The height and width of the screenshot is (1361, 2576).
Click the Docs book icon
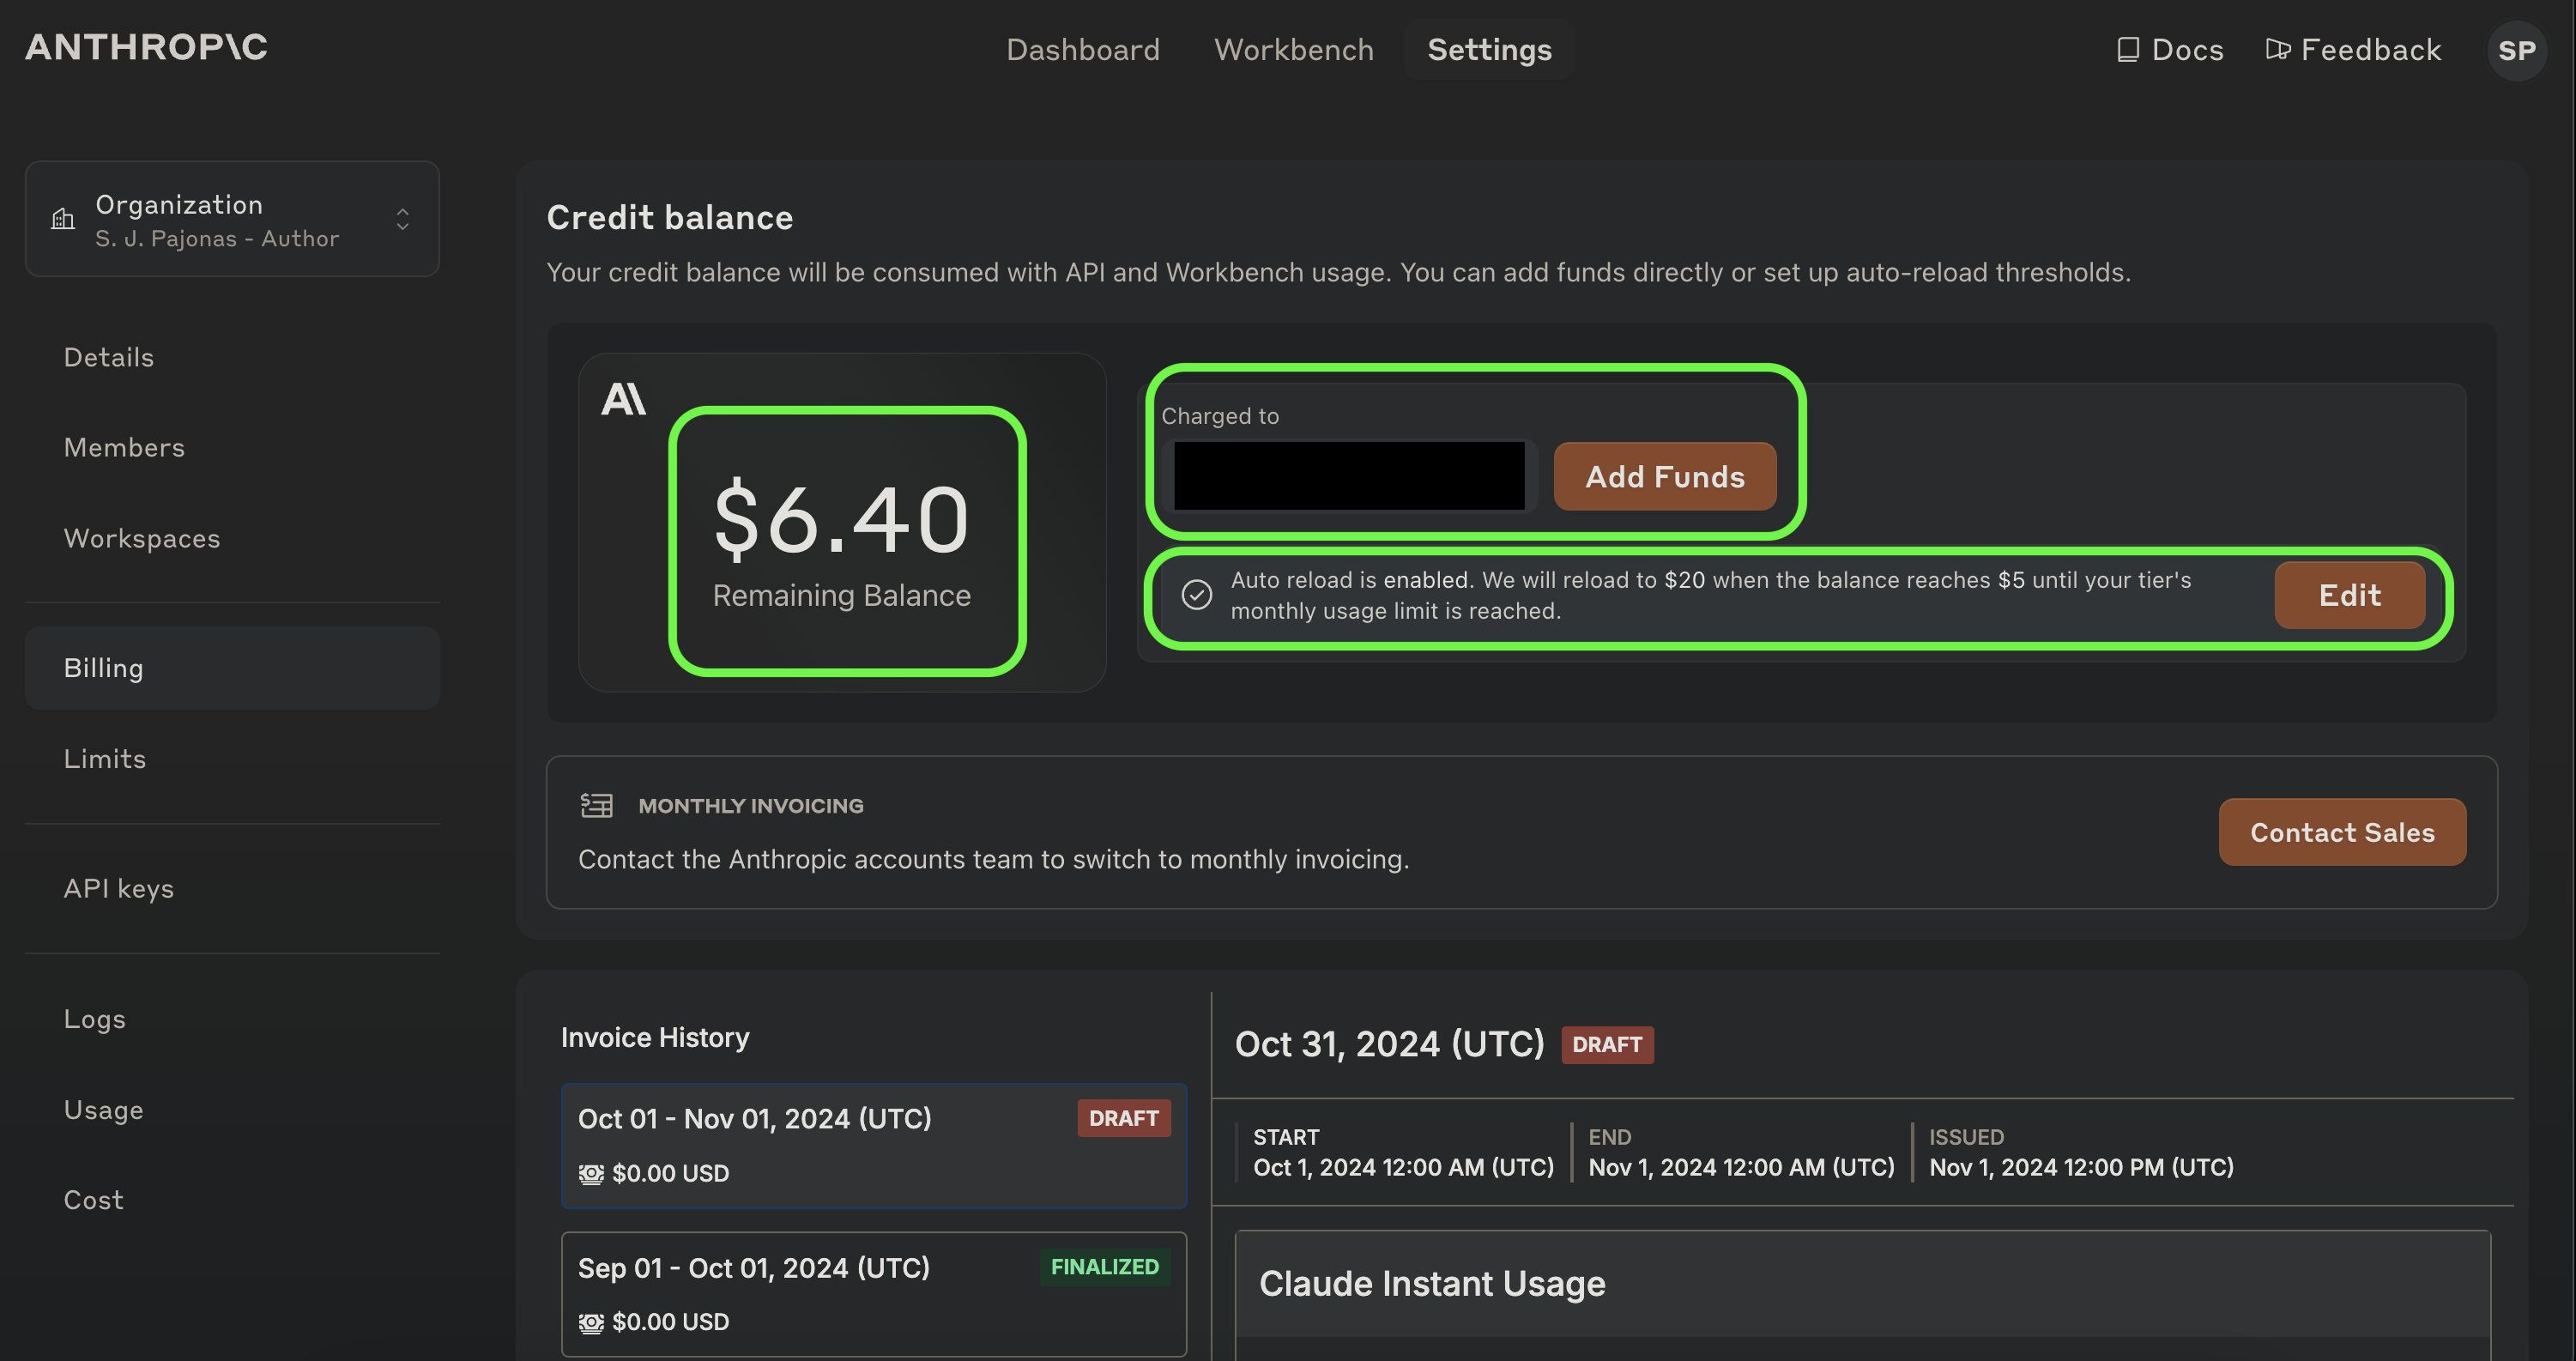tap(2128, 49)
